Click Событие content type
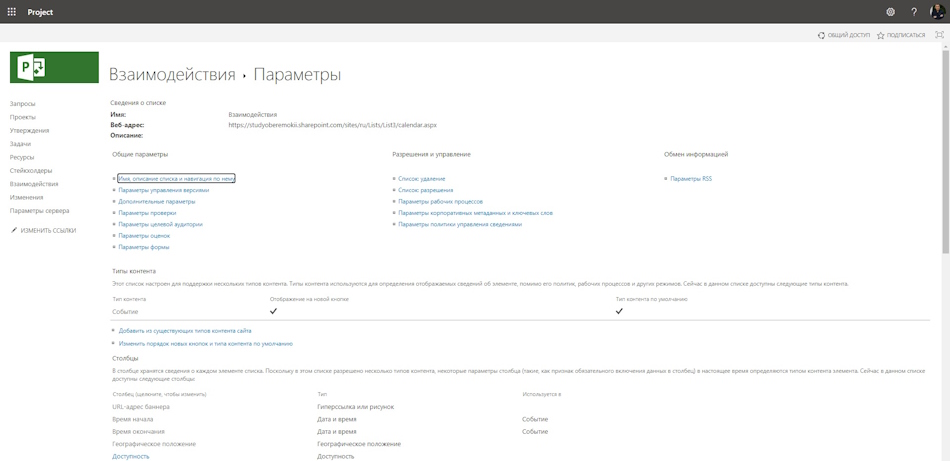The width and height of the screenshot is (950, 461). tap(125, 311)
